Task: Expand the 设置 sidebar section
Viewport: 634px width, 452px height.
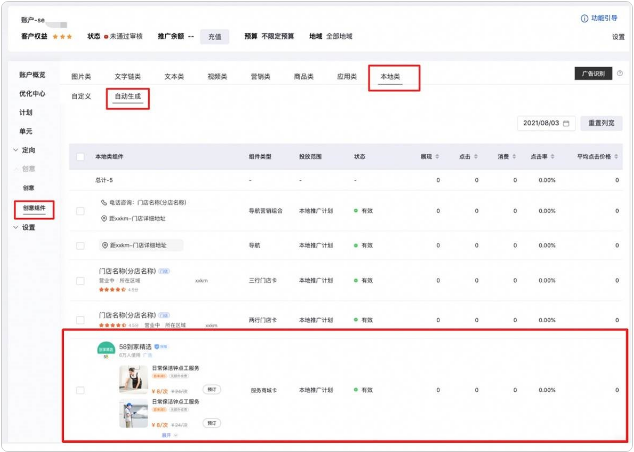Action: tap(14, 227)
